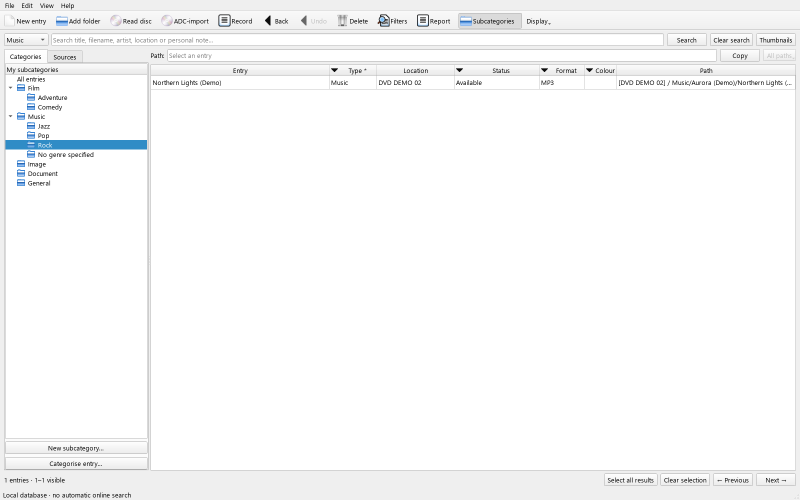Open the Music category dropdown
This screenshot has width=800, height=500.
tap(26, 40)
